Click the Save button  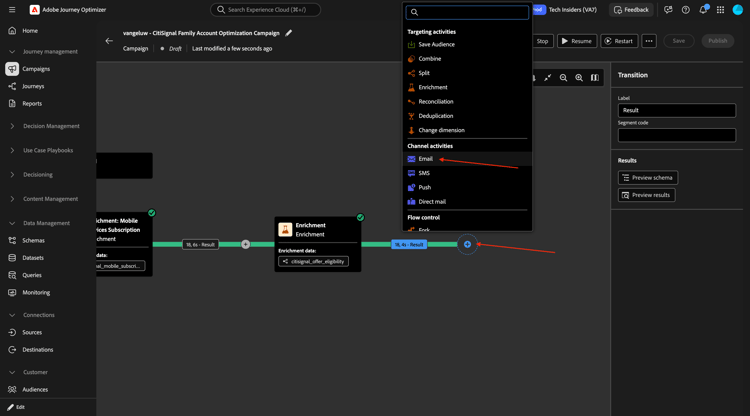click(679, 41)
